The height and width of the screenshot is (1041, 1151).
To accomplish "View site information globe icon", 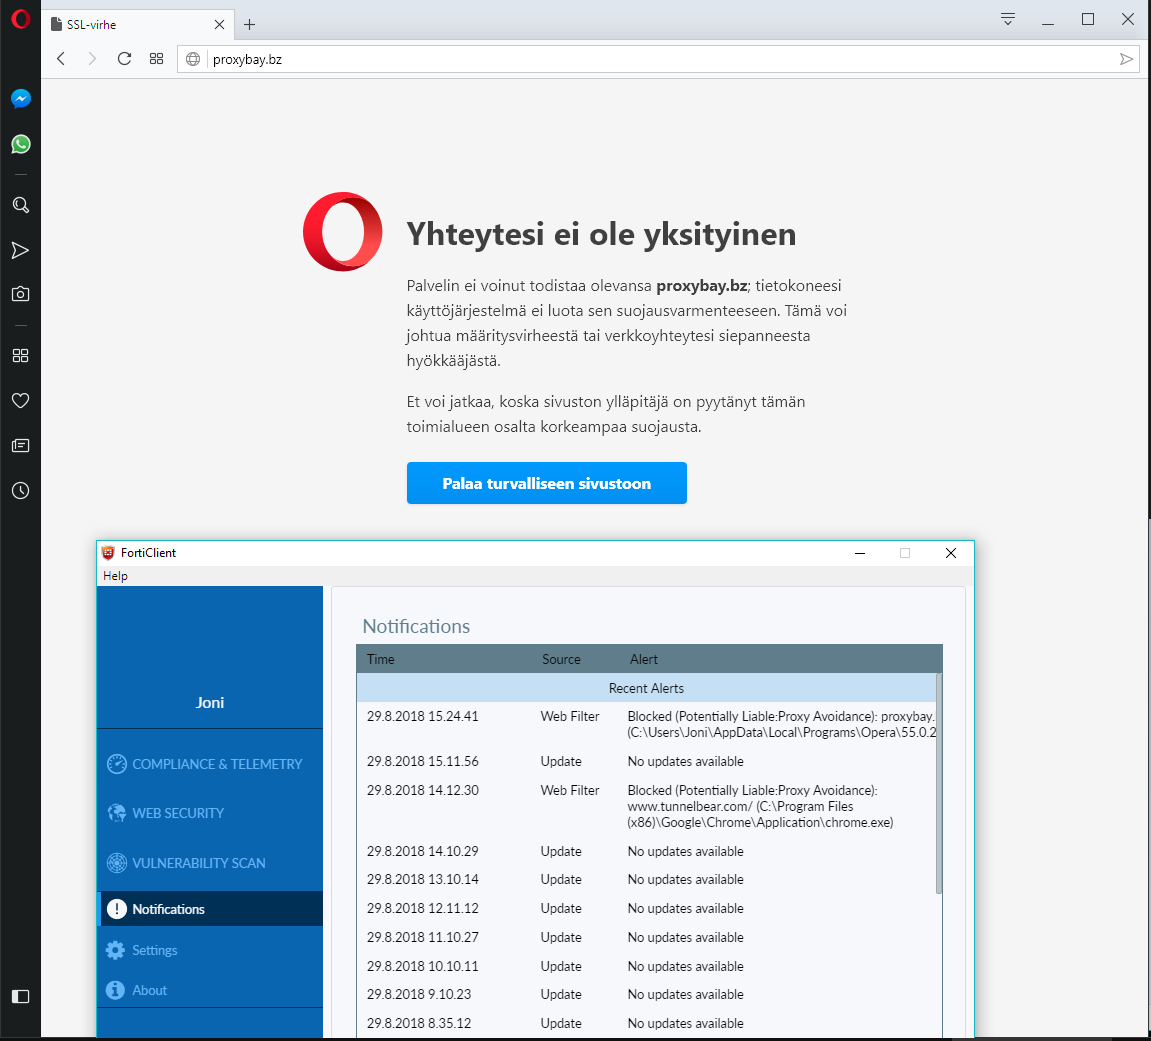I will (x=193, y=59).
